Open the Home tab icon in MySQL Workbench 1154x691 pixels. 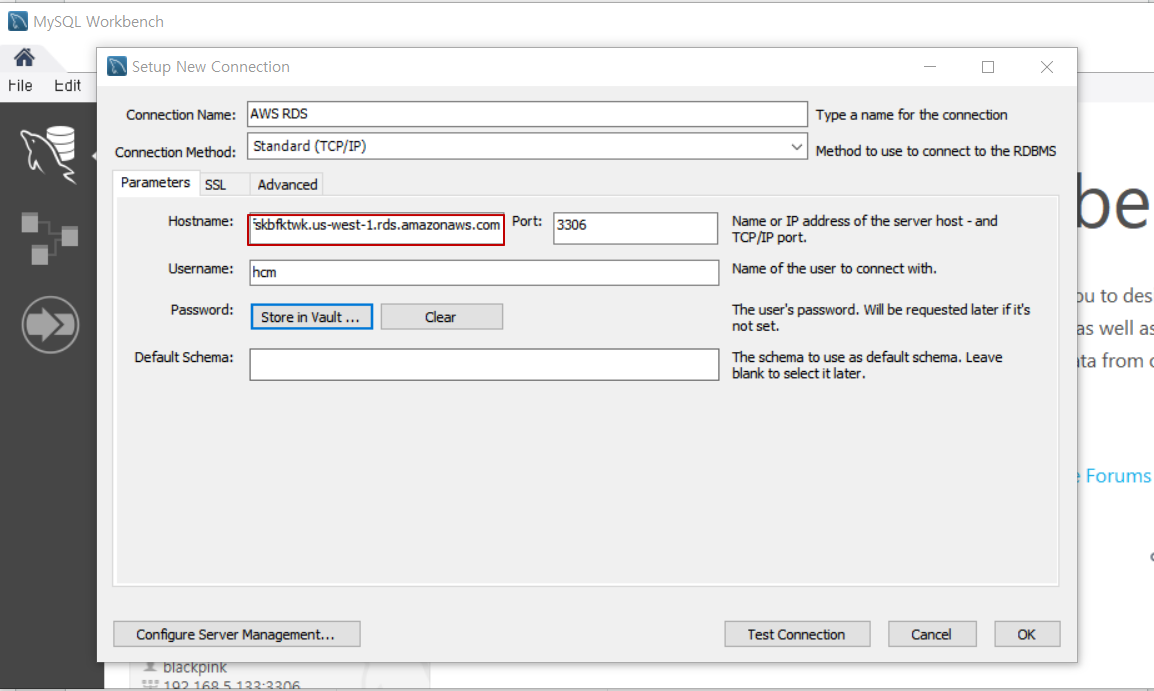click(24, 57)
